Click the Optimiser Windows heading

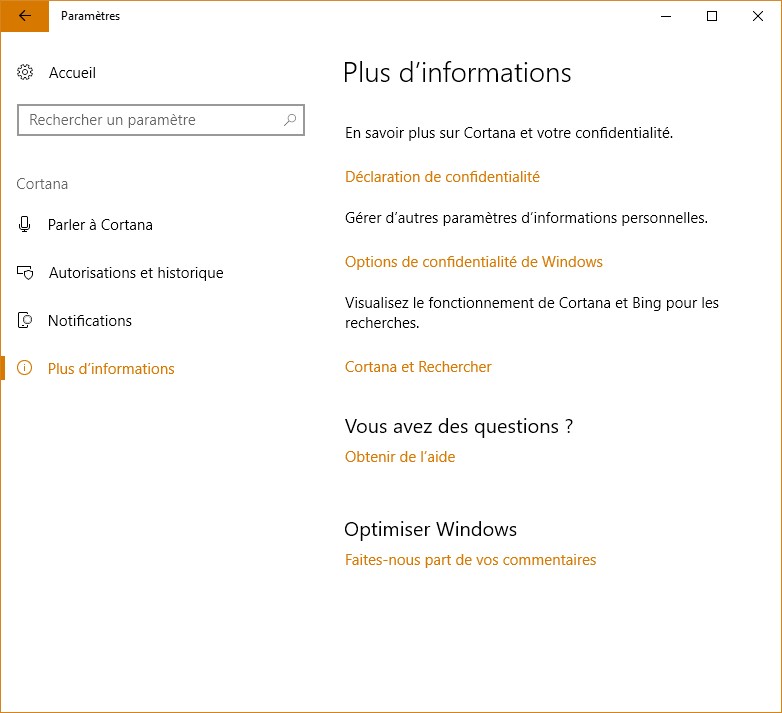pyautogui.click(x=430, y=529)
